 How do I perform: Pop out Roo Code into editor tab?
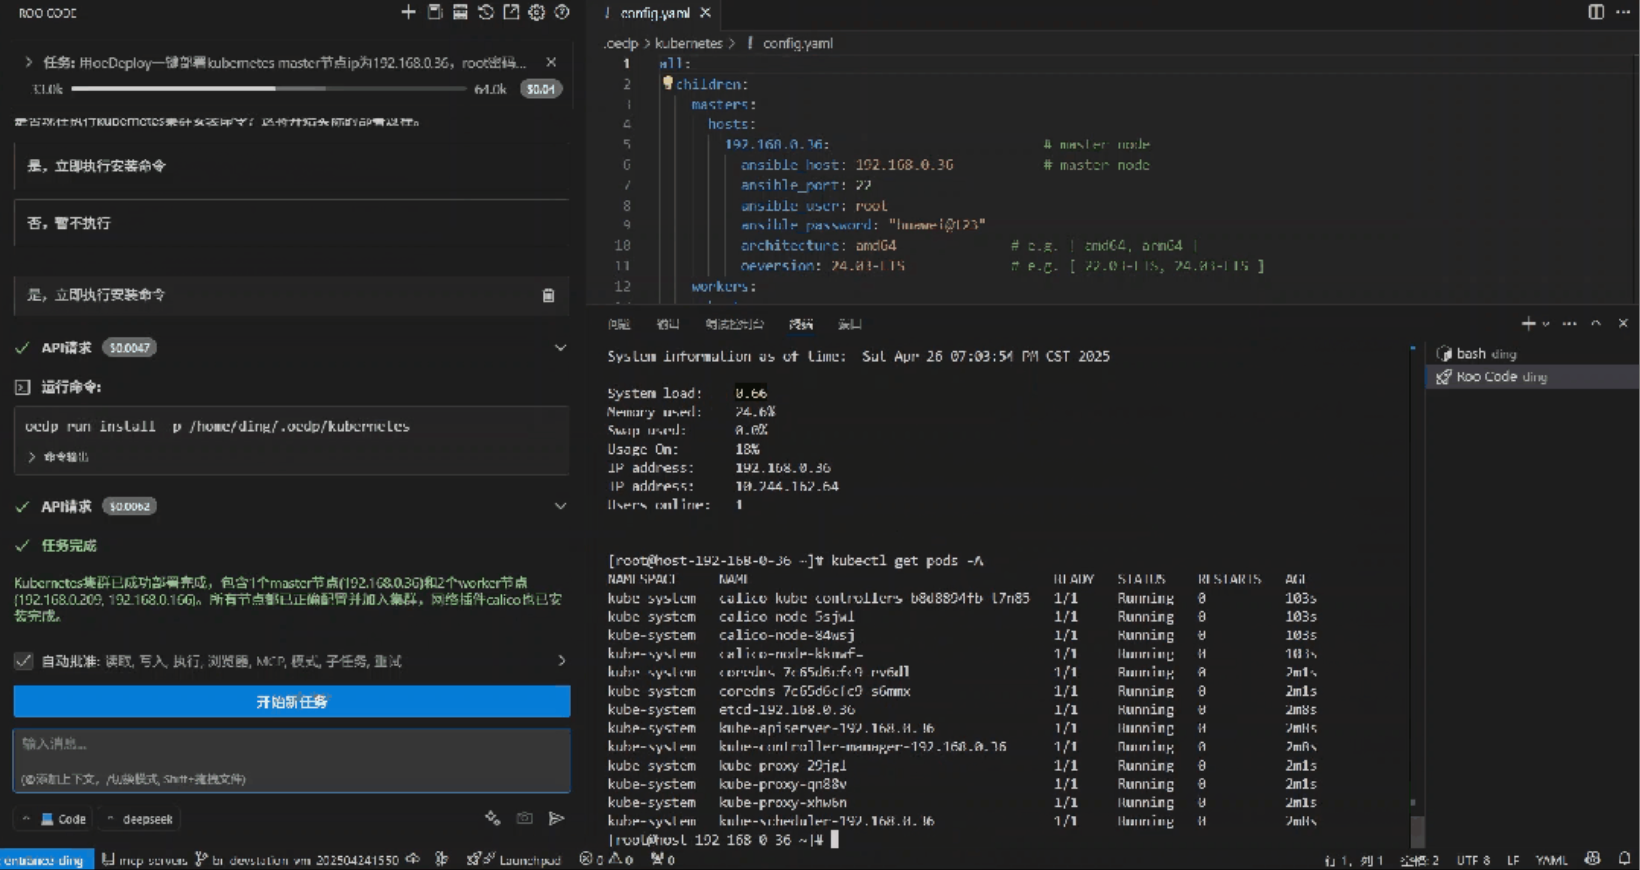tap(511, 12)
